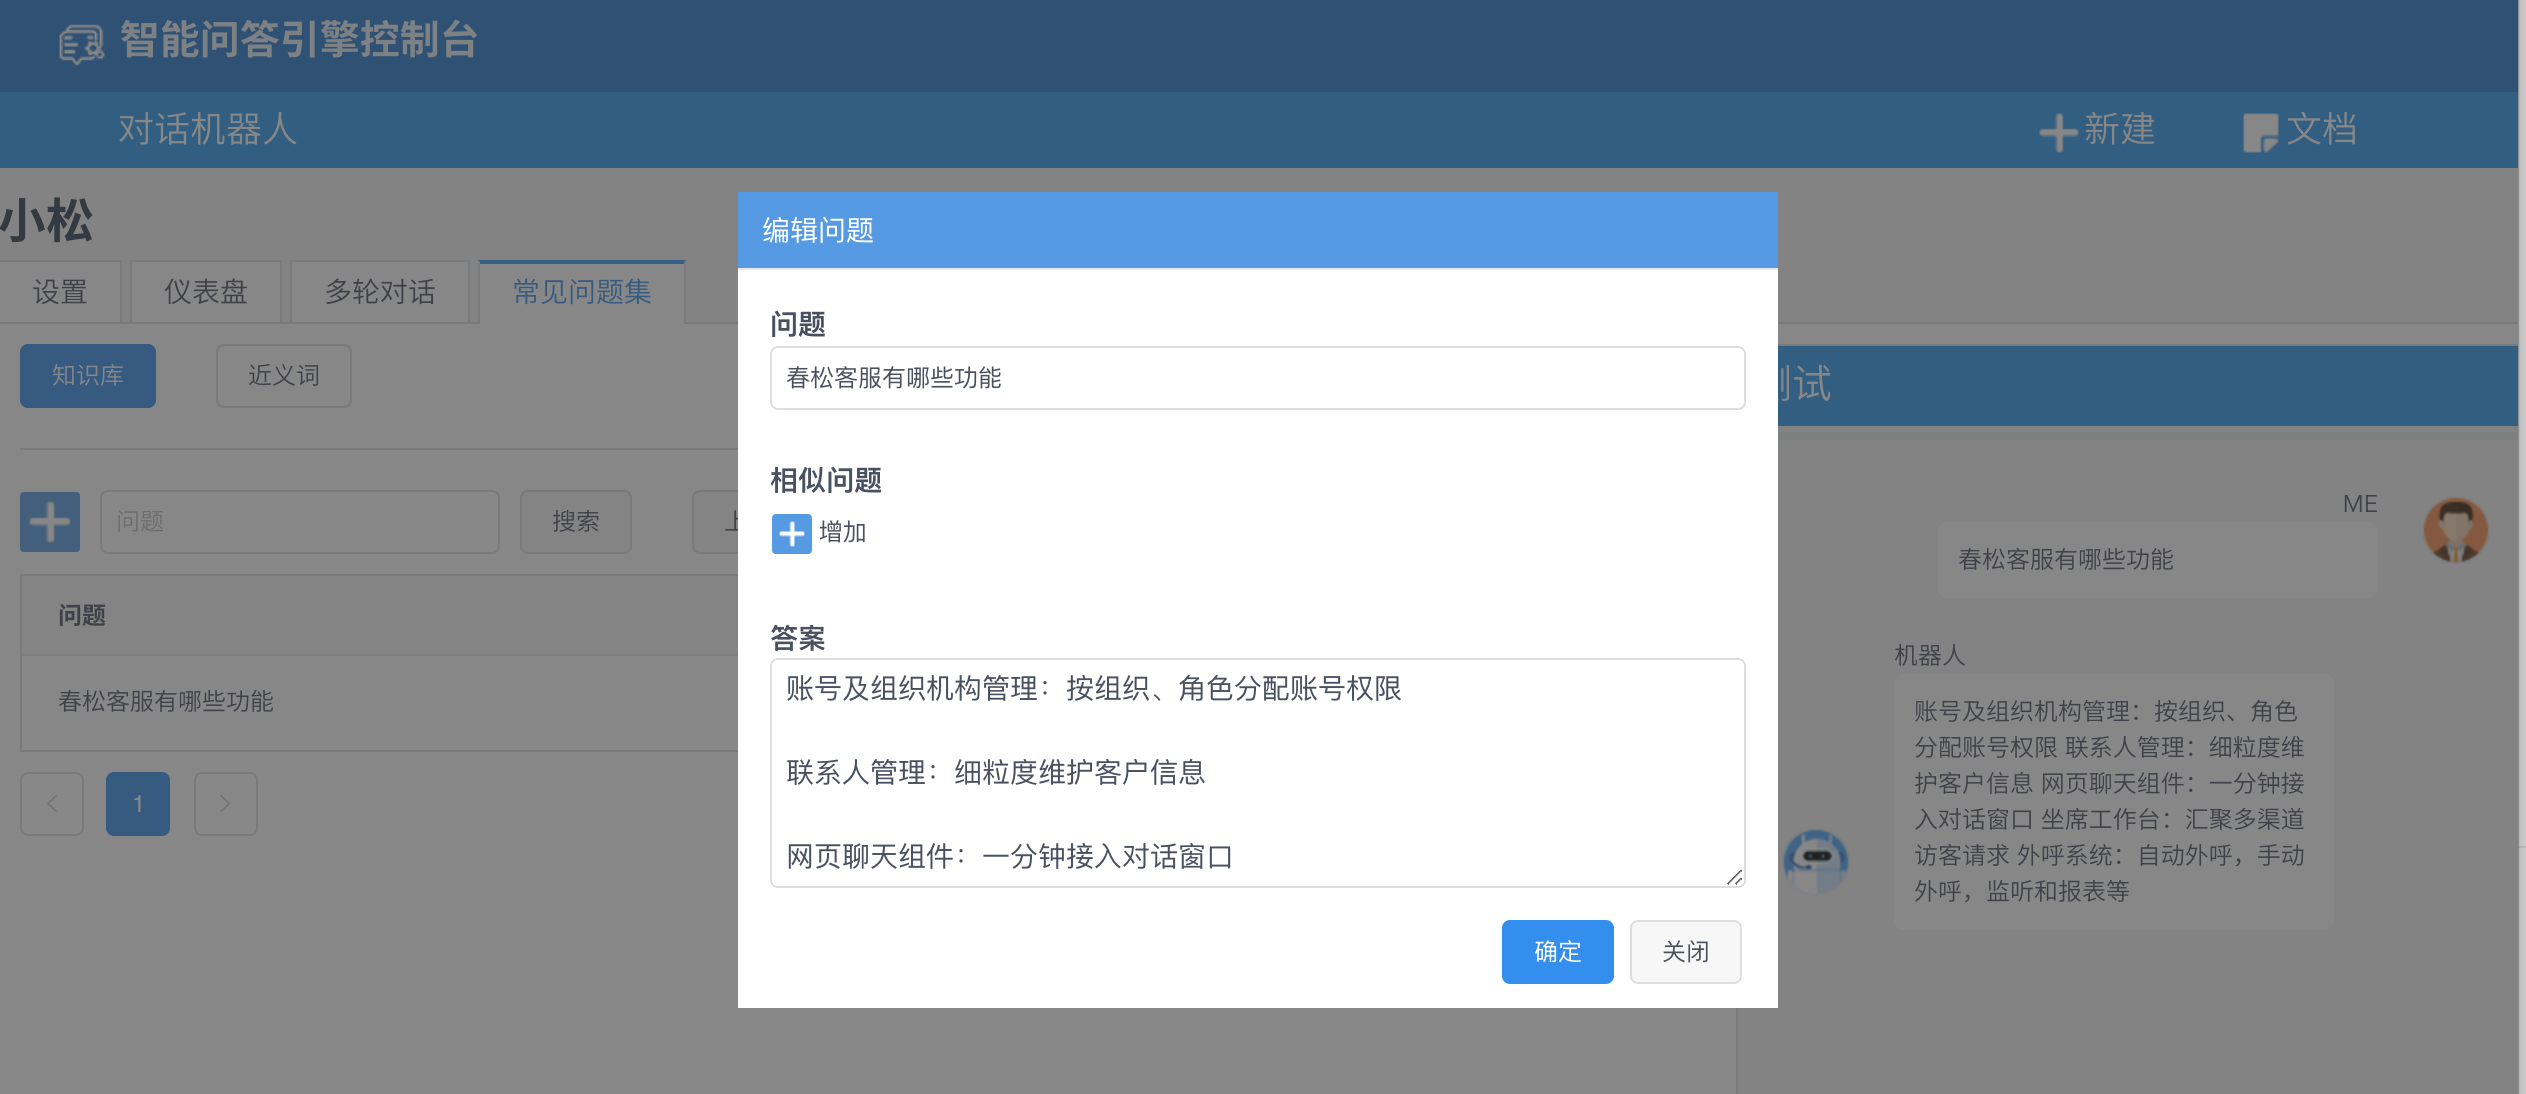Image resolution: width=2526 pixels, height=1094 pixels.
Task: Open the 文档 link in header
Action: tap(2321, 131)
